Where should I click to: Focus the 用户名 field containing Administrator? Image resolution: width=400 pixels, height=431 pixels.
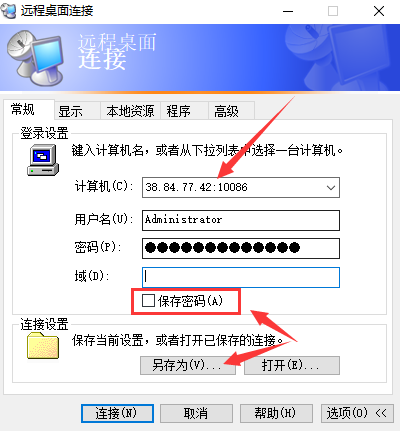point(241,220)
